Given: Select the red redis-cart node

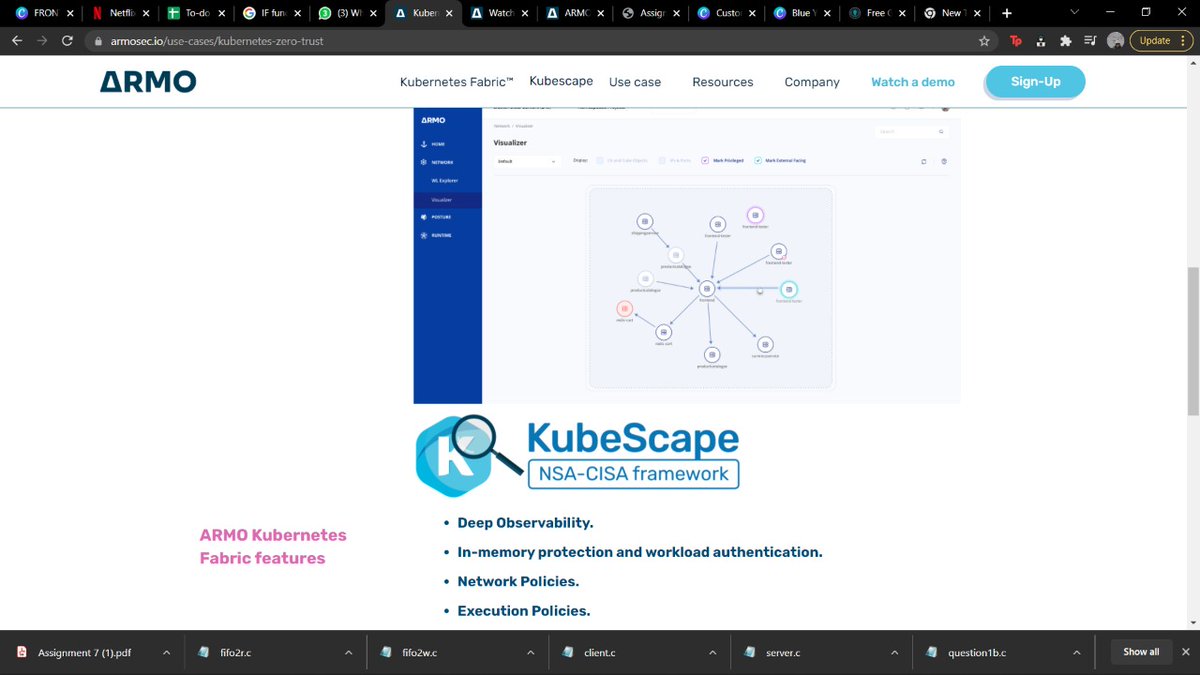Looking at the screenshot, I should pyautogui.click(x=624, y=309).
